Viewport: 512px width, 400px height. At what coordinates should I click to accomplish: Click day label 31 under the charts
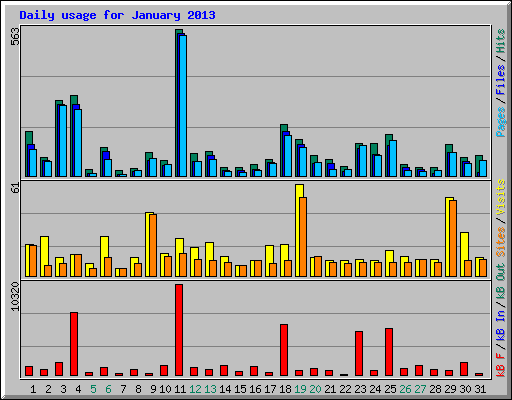pyautogui.click(x=480, y=389)
